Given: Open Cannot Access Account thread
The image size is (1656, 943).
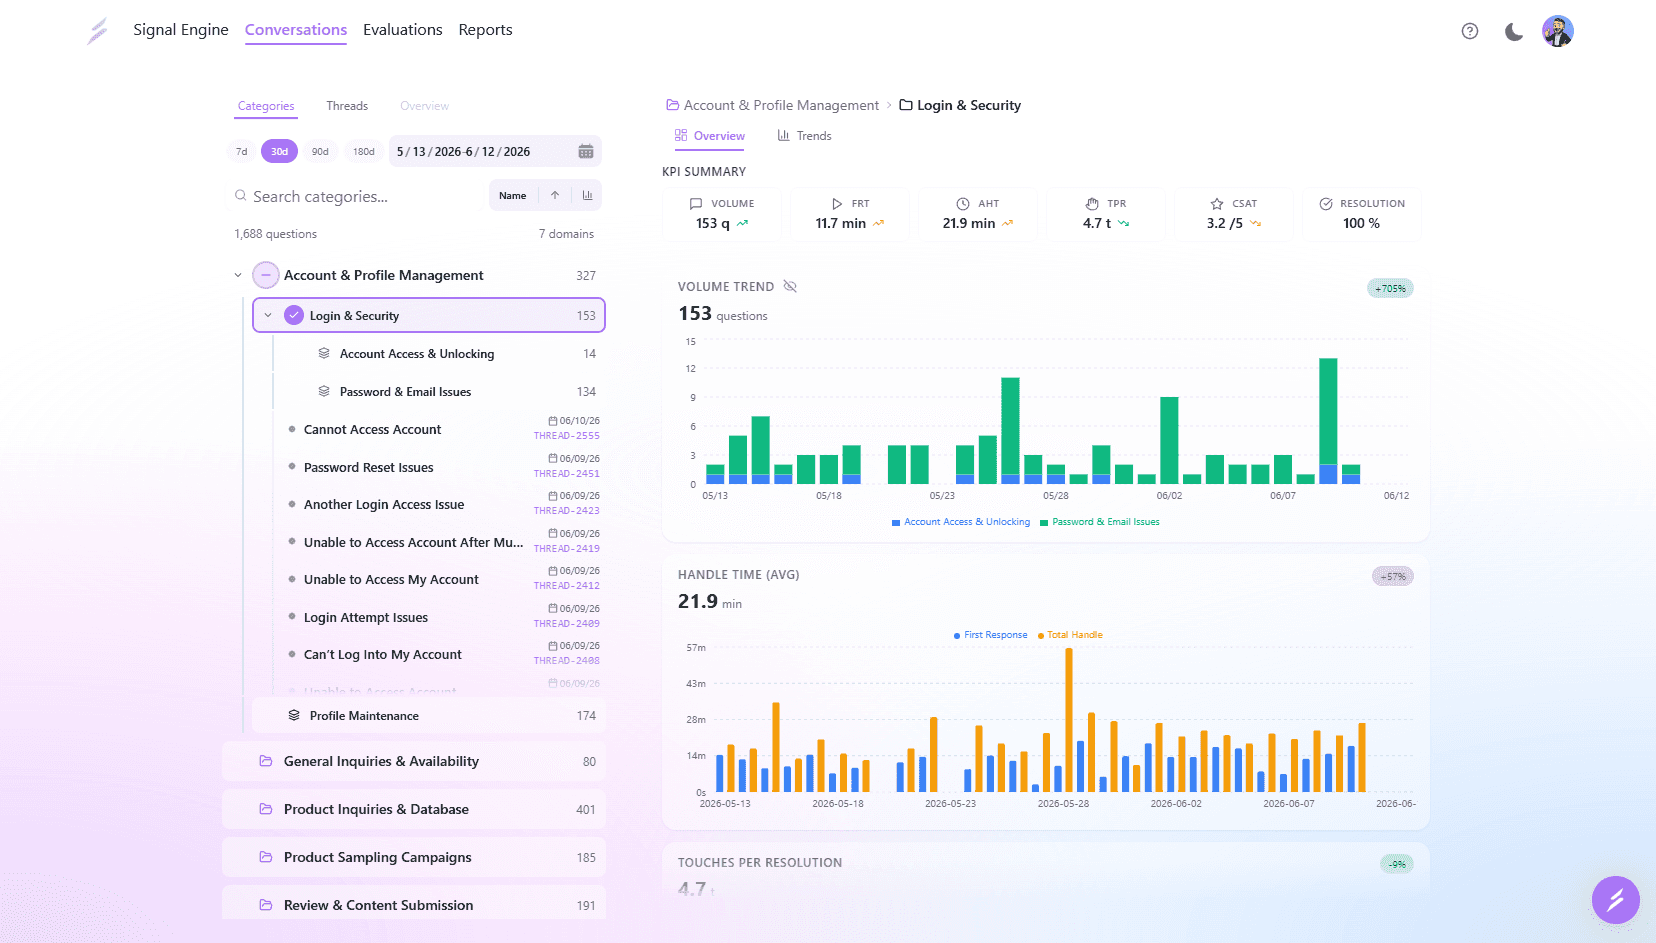Looking at the screenshot, I should (372, 429).
